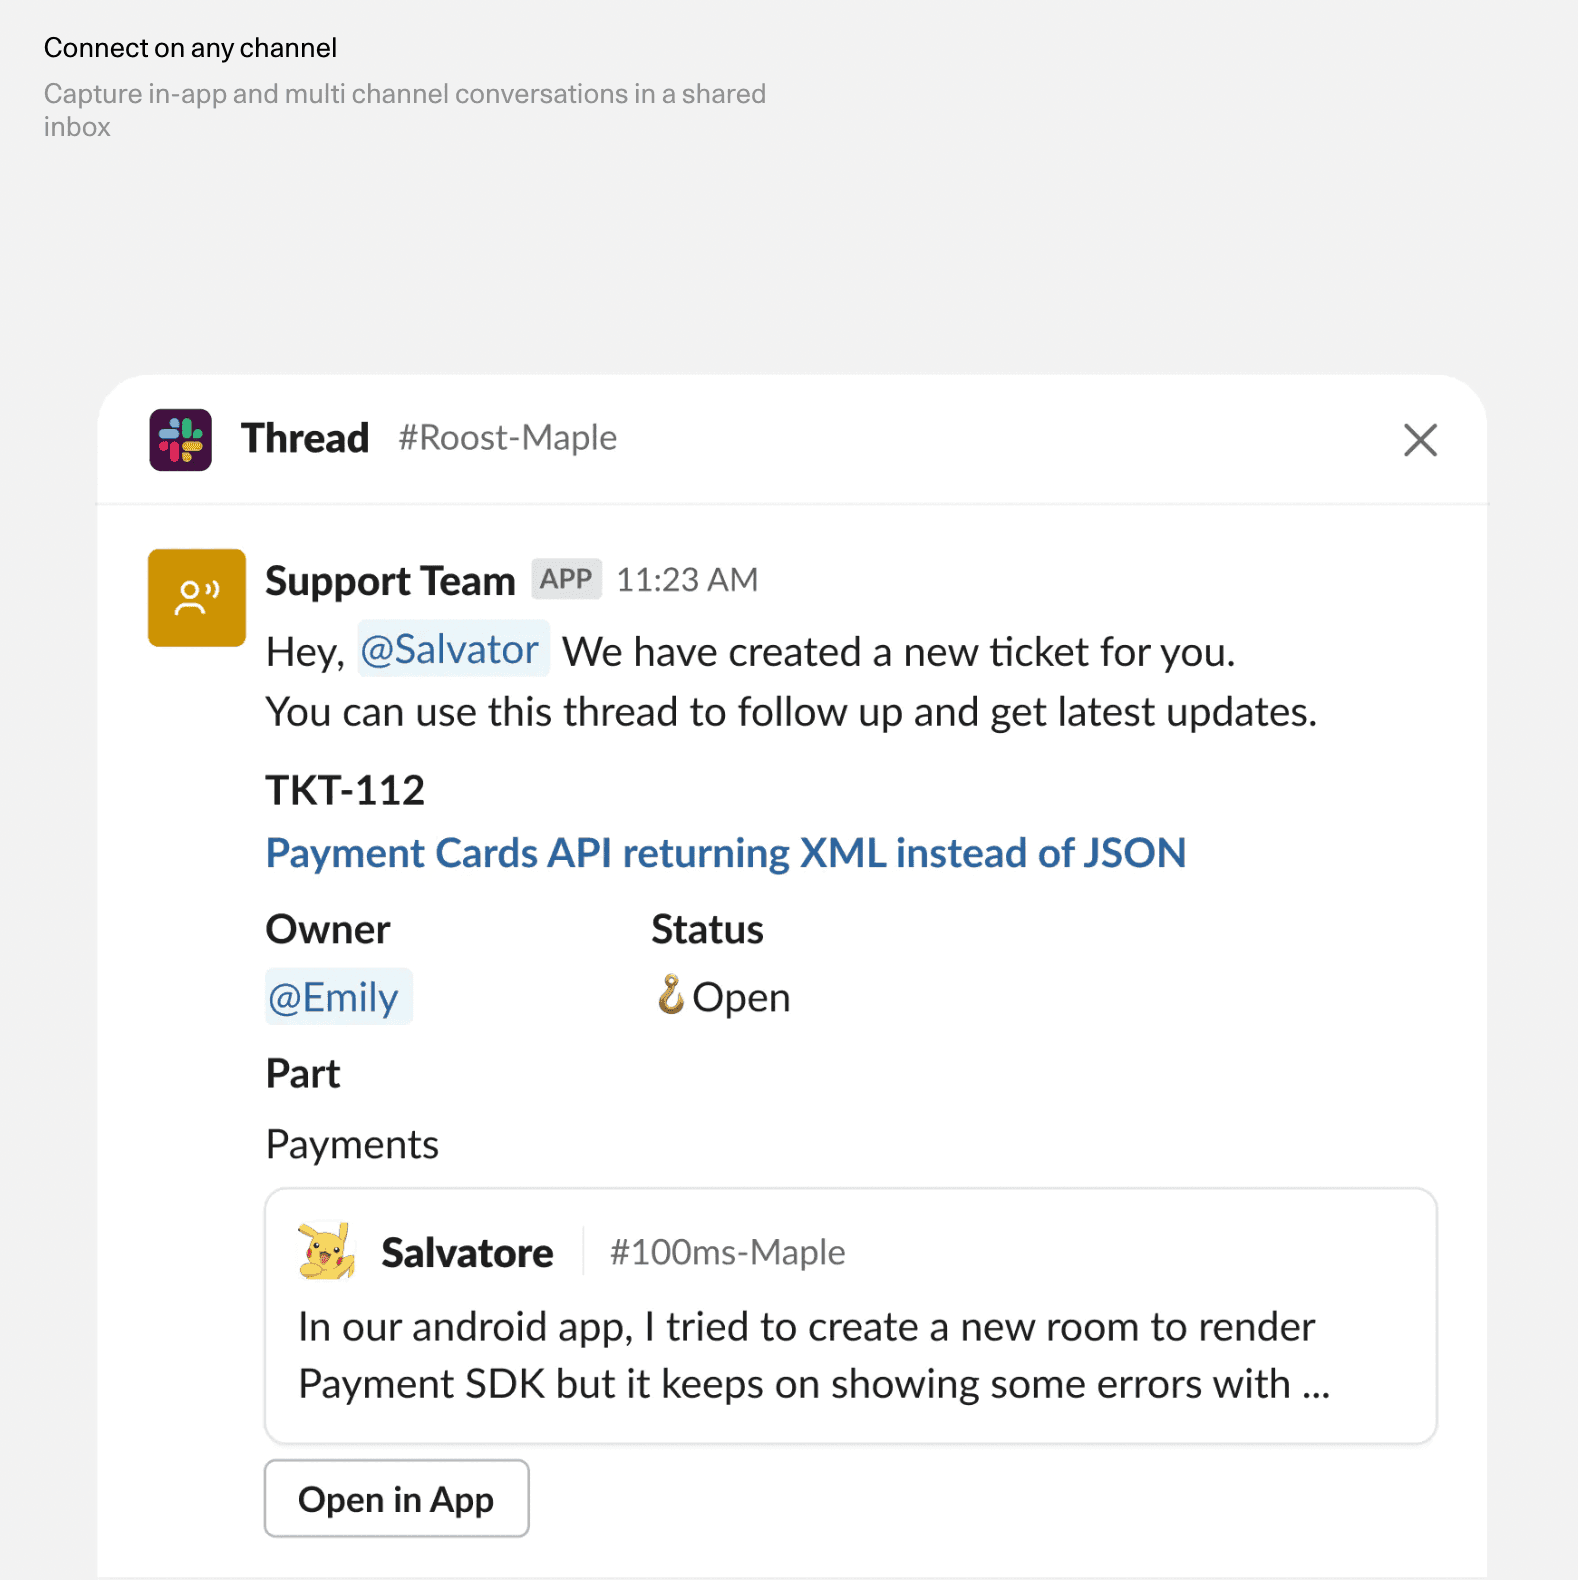The width and height of the screenshot is (1578, 1582).
Task: Click the Slack logo icon
Action: [x=180, y=439]
